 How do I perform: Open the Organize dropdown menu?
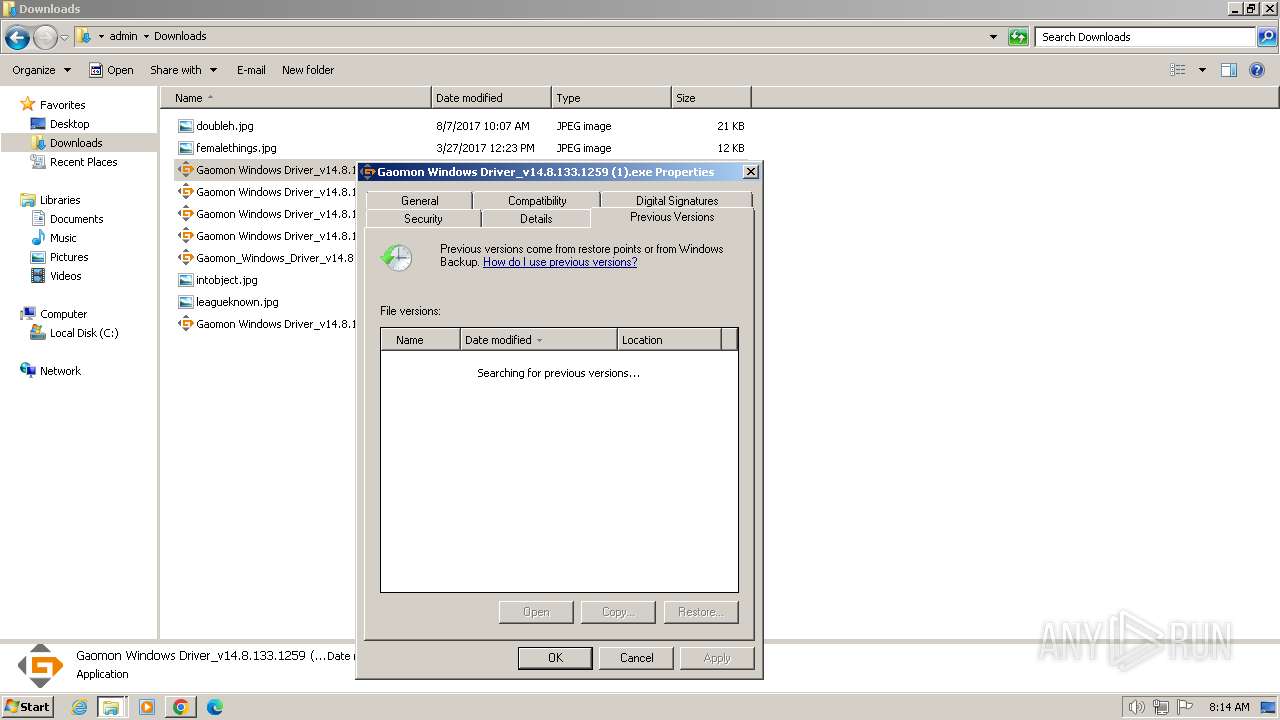click(41, 70)
